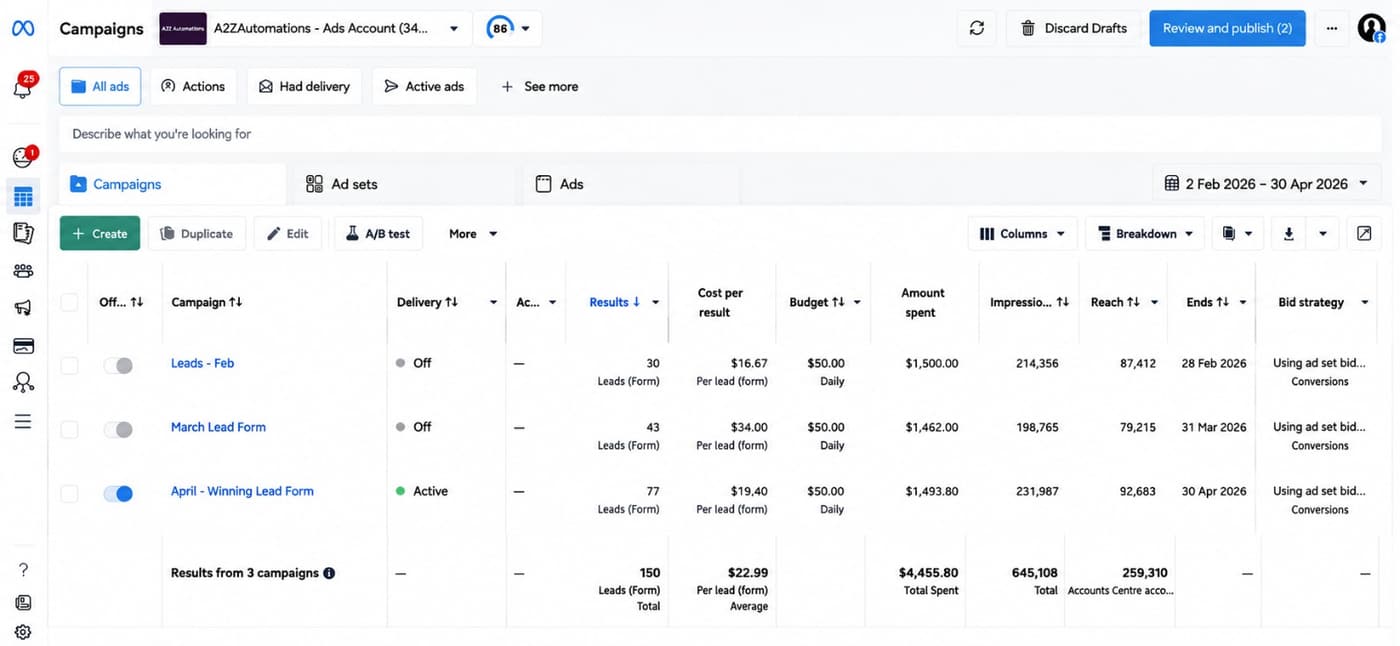Click the Edit button

(x=288, y=234)
